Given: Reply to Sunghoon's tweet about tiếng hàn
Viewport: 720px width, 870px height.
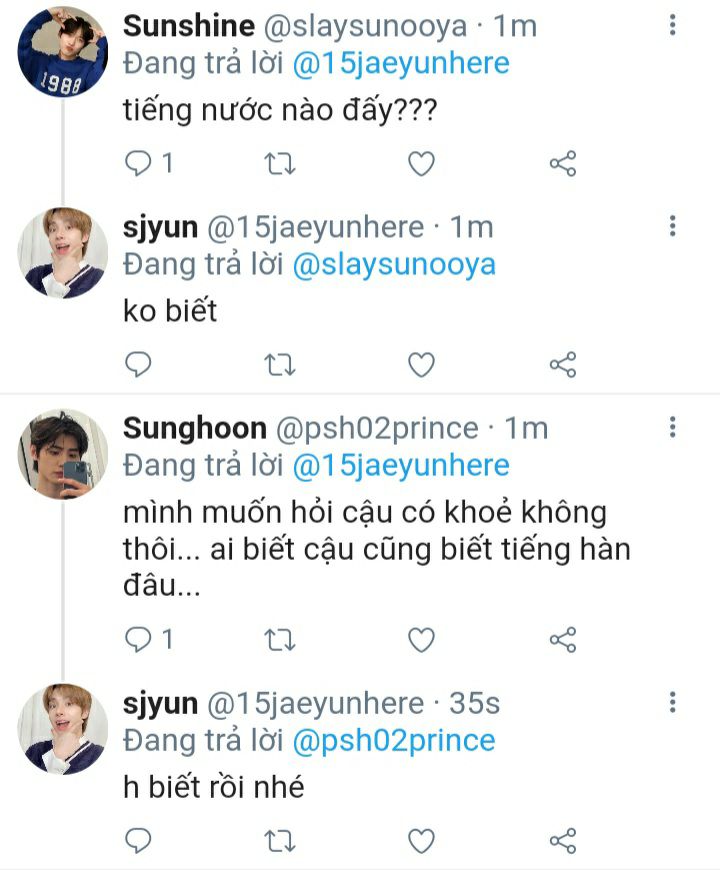Looking at the screenshot, I should (x=139, y=639).
